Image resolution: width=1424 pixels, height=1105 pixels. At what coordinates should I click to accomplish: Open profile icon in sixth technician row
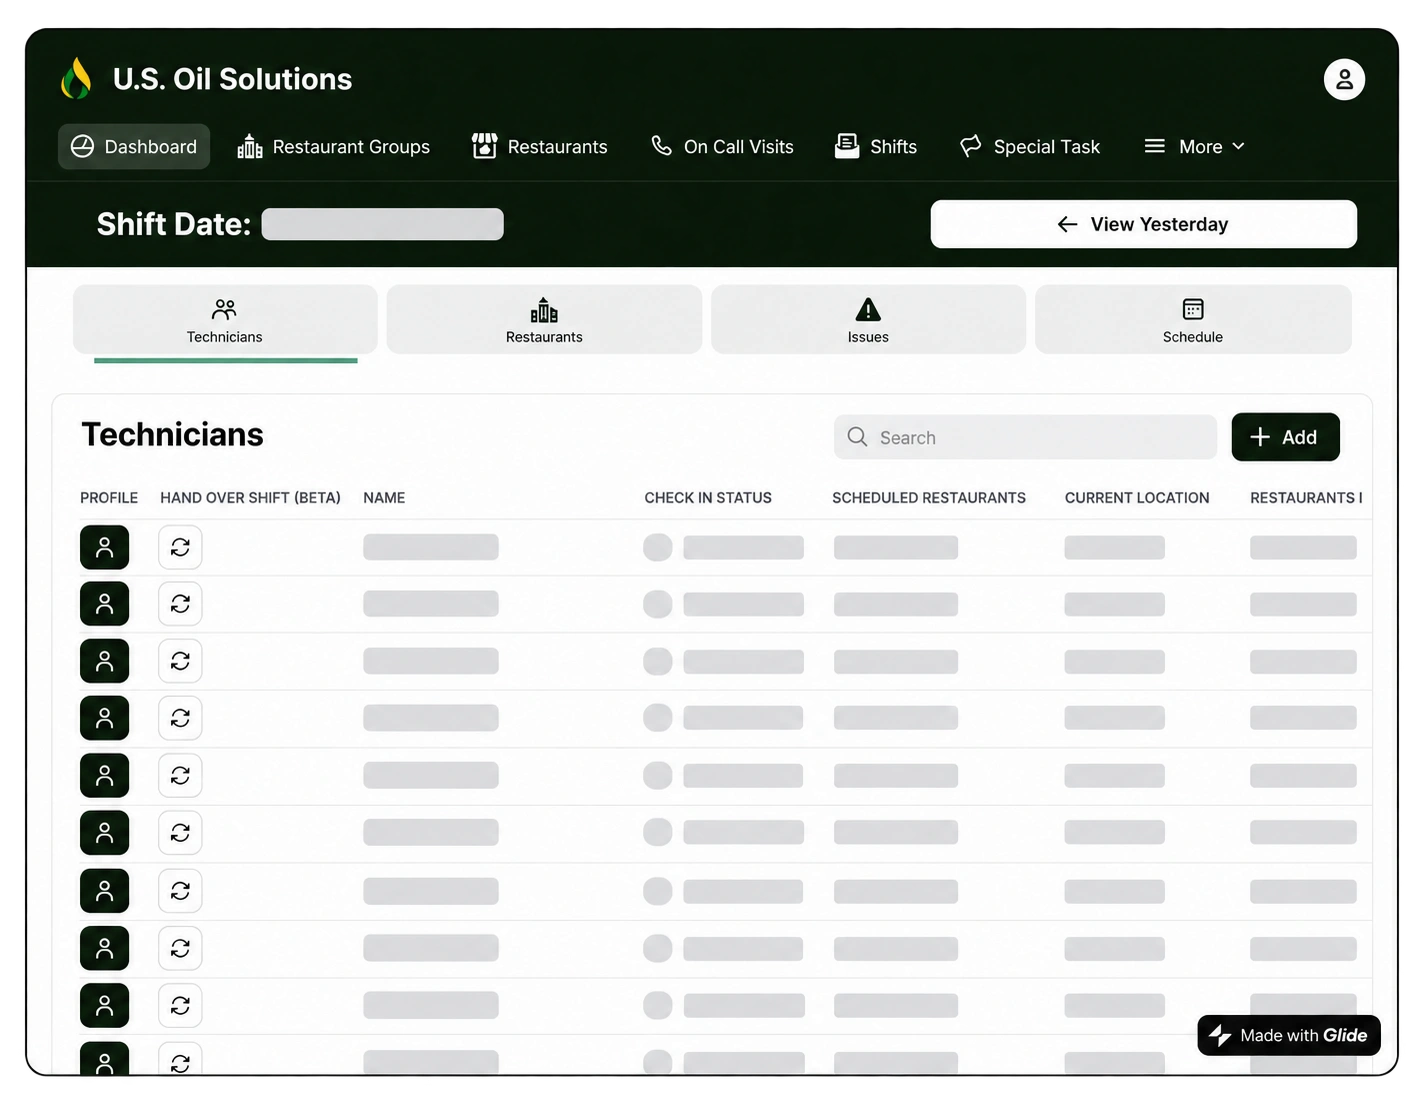point(105,833)
